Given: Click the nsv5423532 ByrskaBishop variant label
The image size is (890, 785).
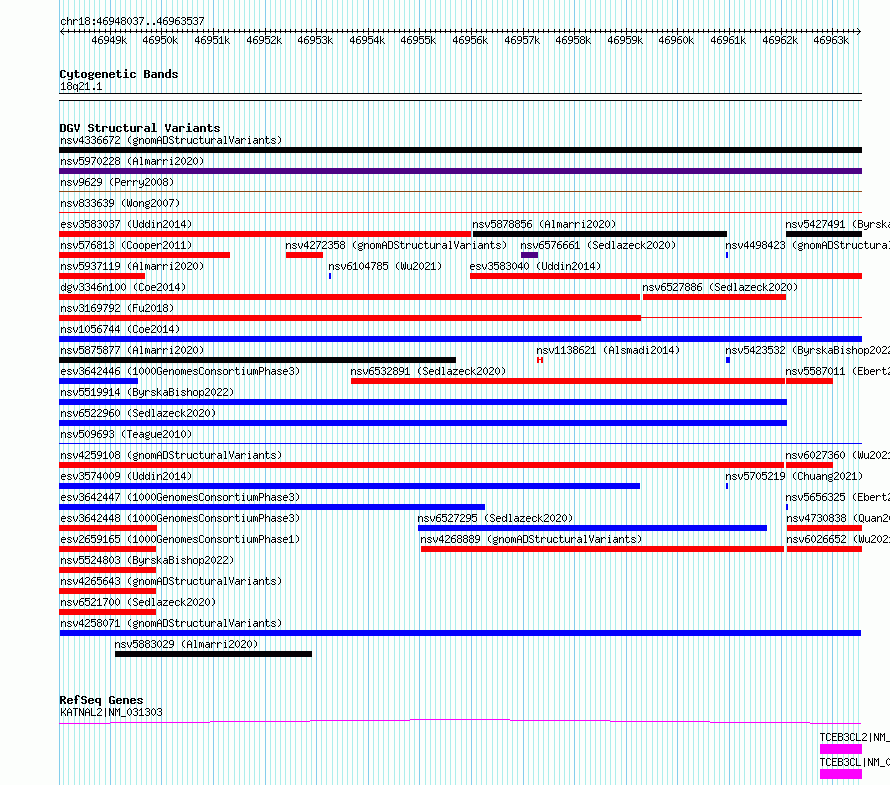Looking at the screenshot, I should click(807, 350).
